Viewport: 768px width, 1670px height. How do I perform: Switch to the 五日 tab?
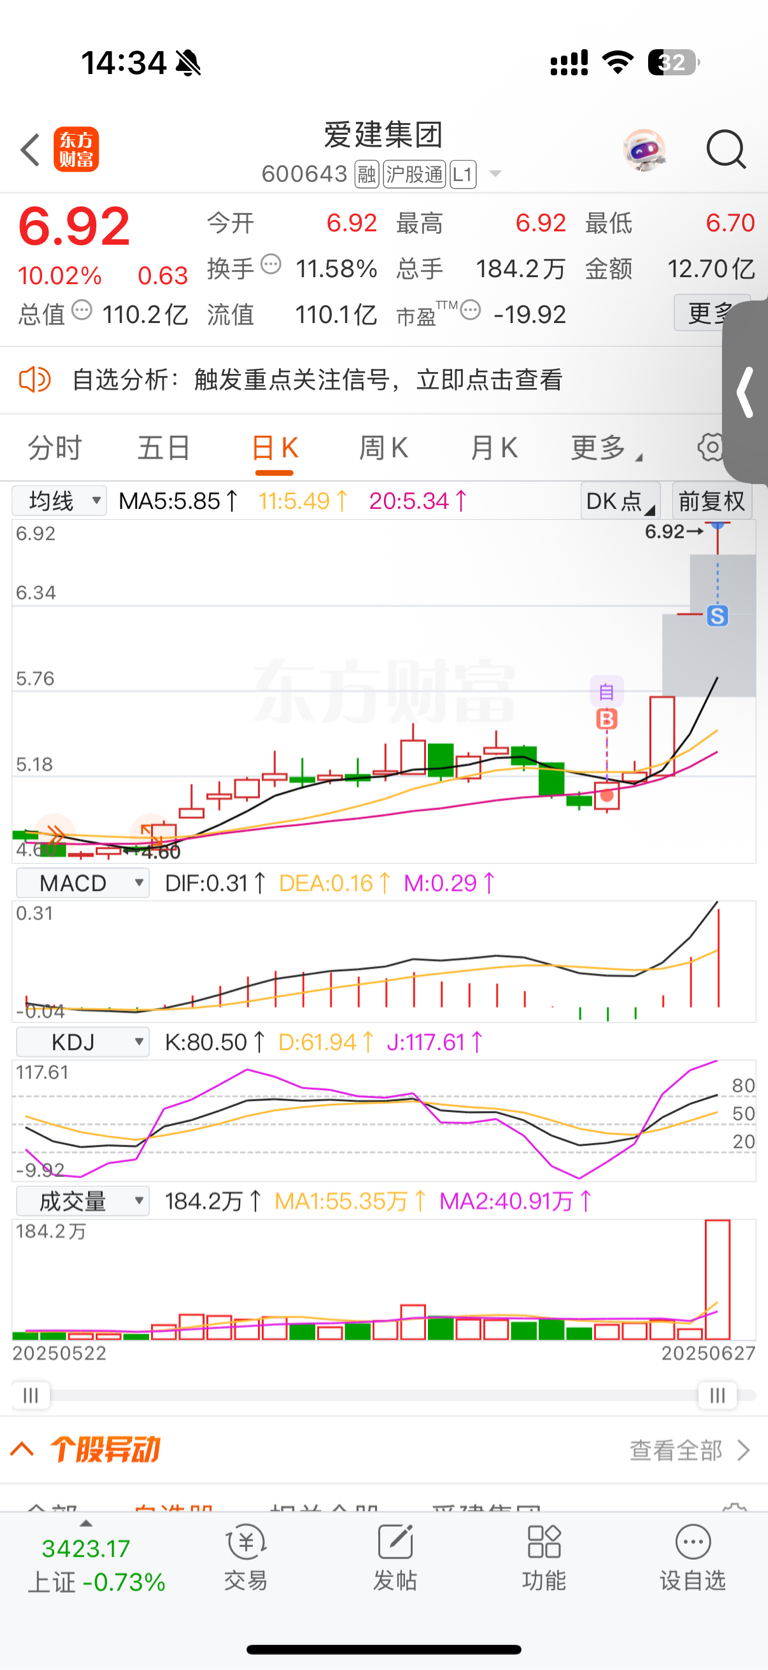pos(164,447)
